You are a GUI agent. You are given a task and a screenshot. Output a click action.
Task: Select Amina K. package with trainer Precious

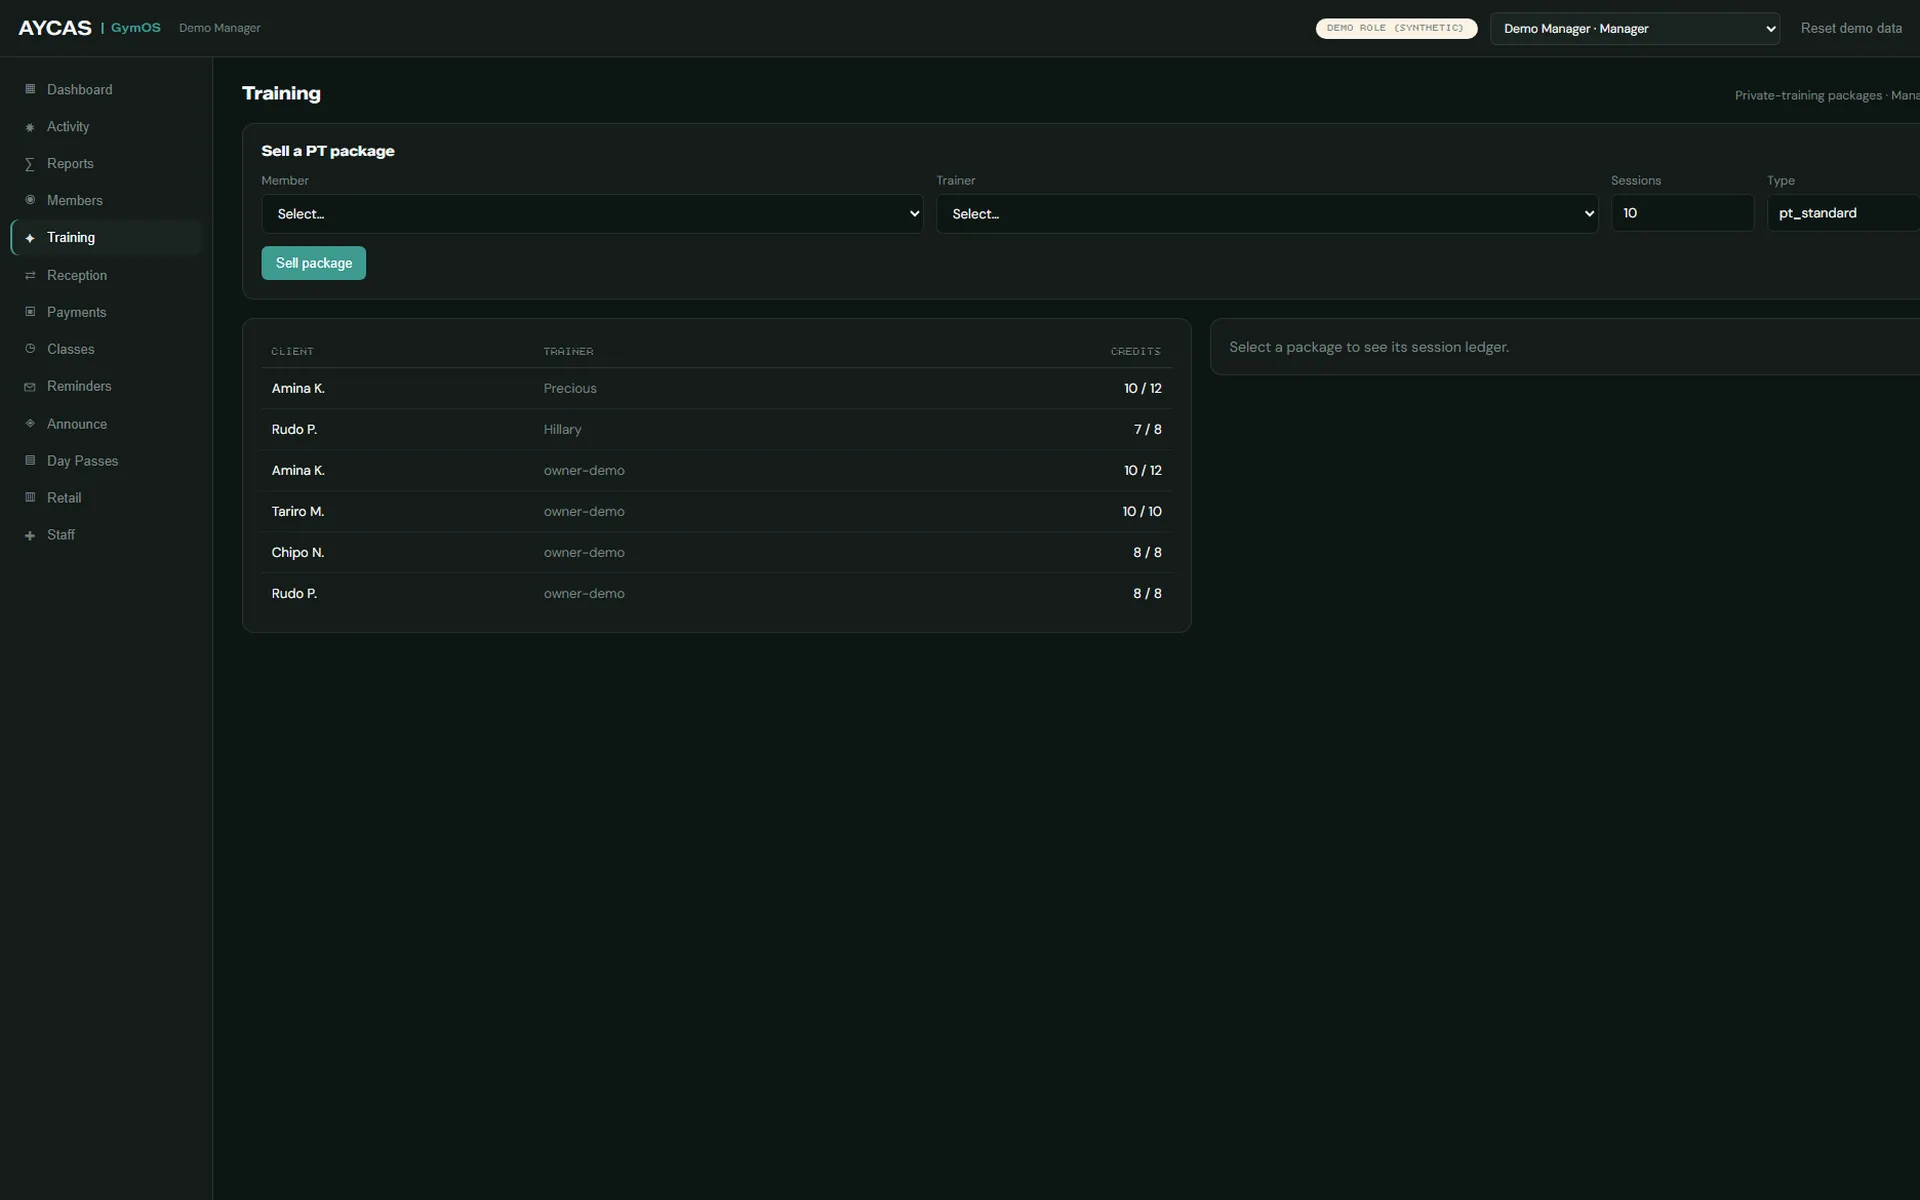(x=716, y=388)
